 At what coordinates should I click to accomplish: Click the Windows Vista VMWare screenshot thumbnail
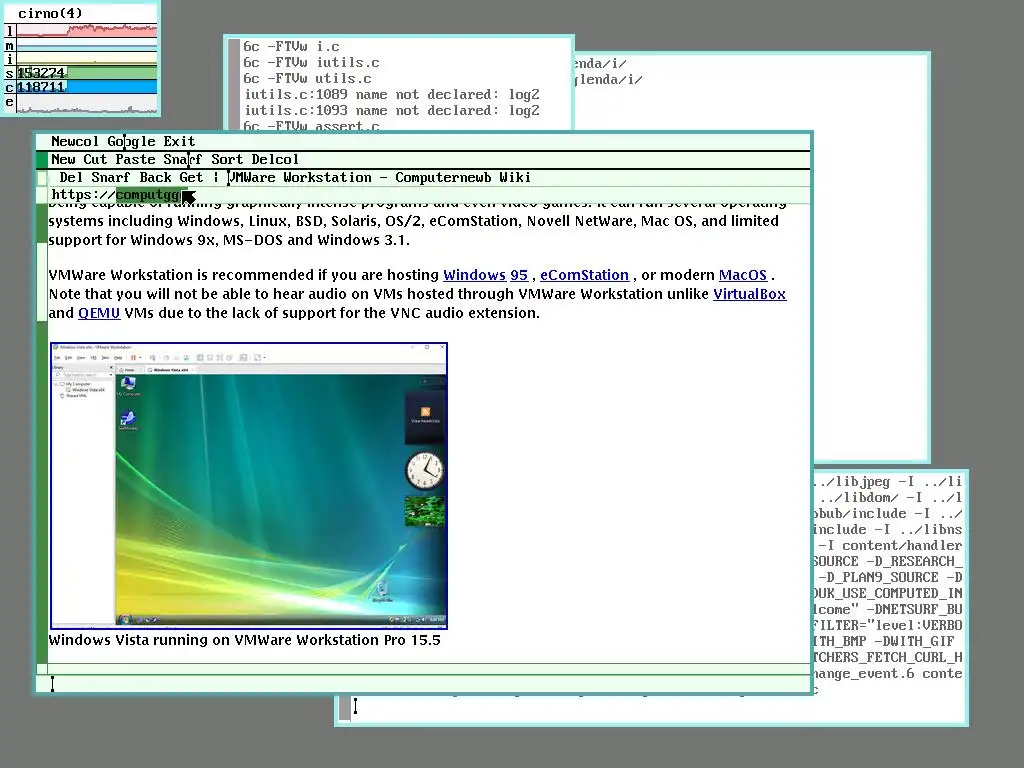[x=249, y=485]
